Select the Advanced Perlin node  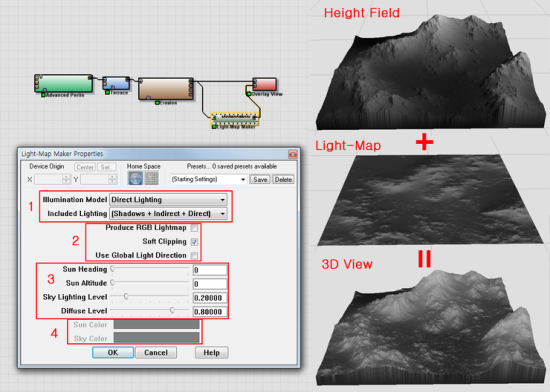(63, 83)
